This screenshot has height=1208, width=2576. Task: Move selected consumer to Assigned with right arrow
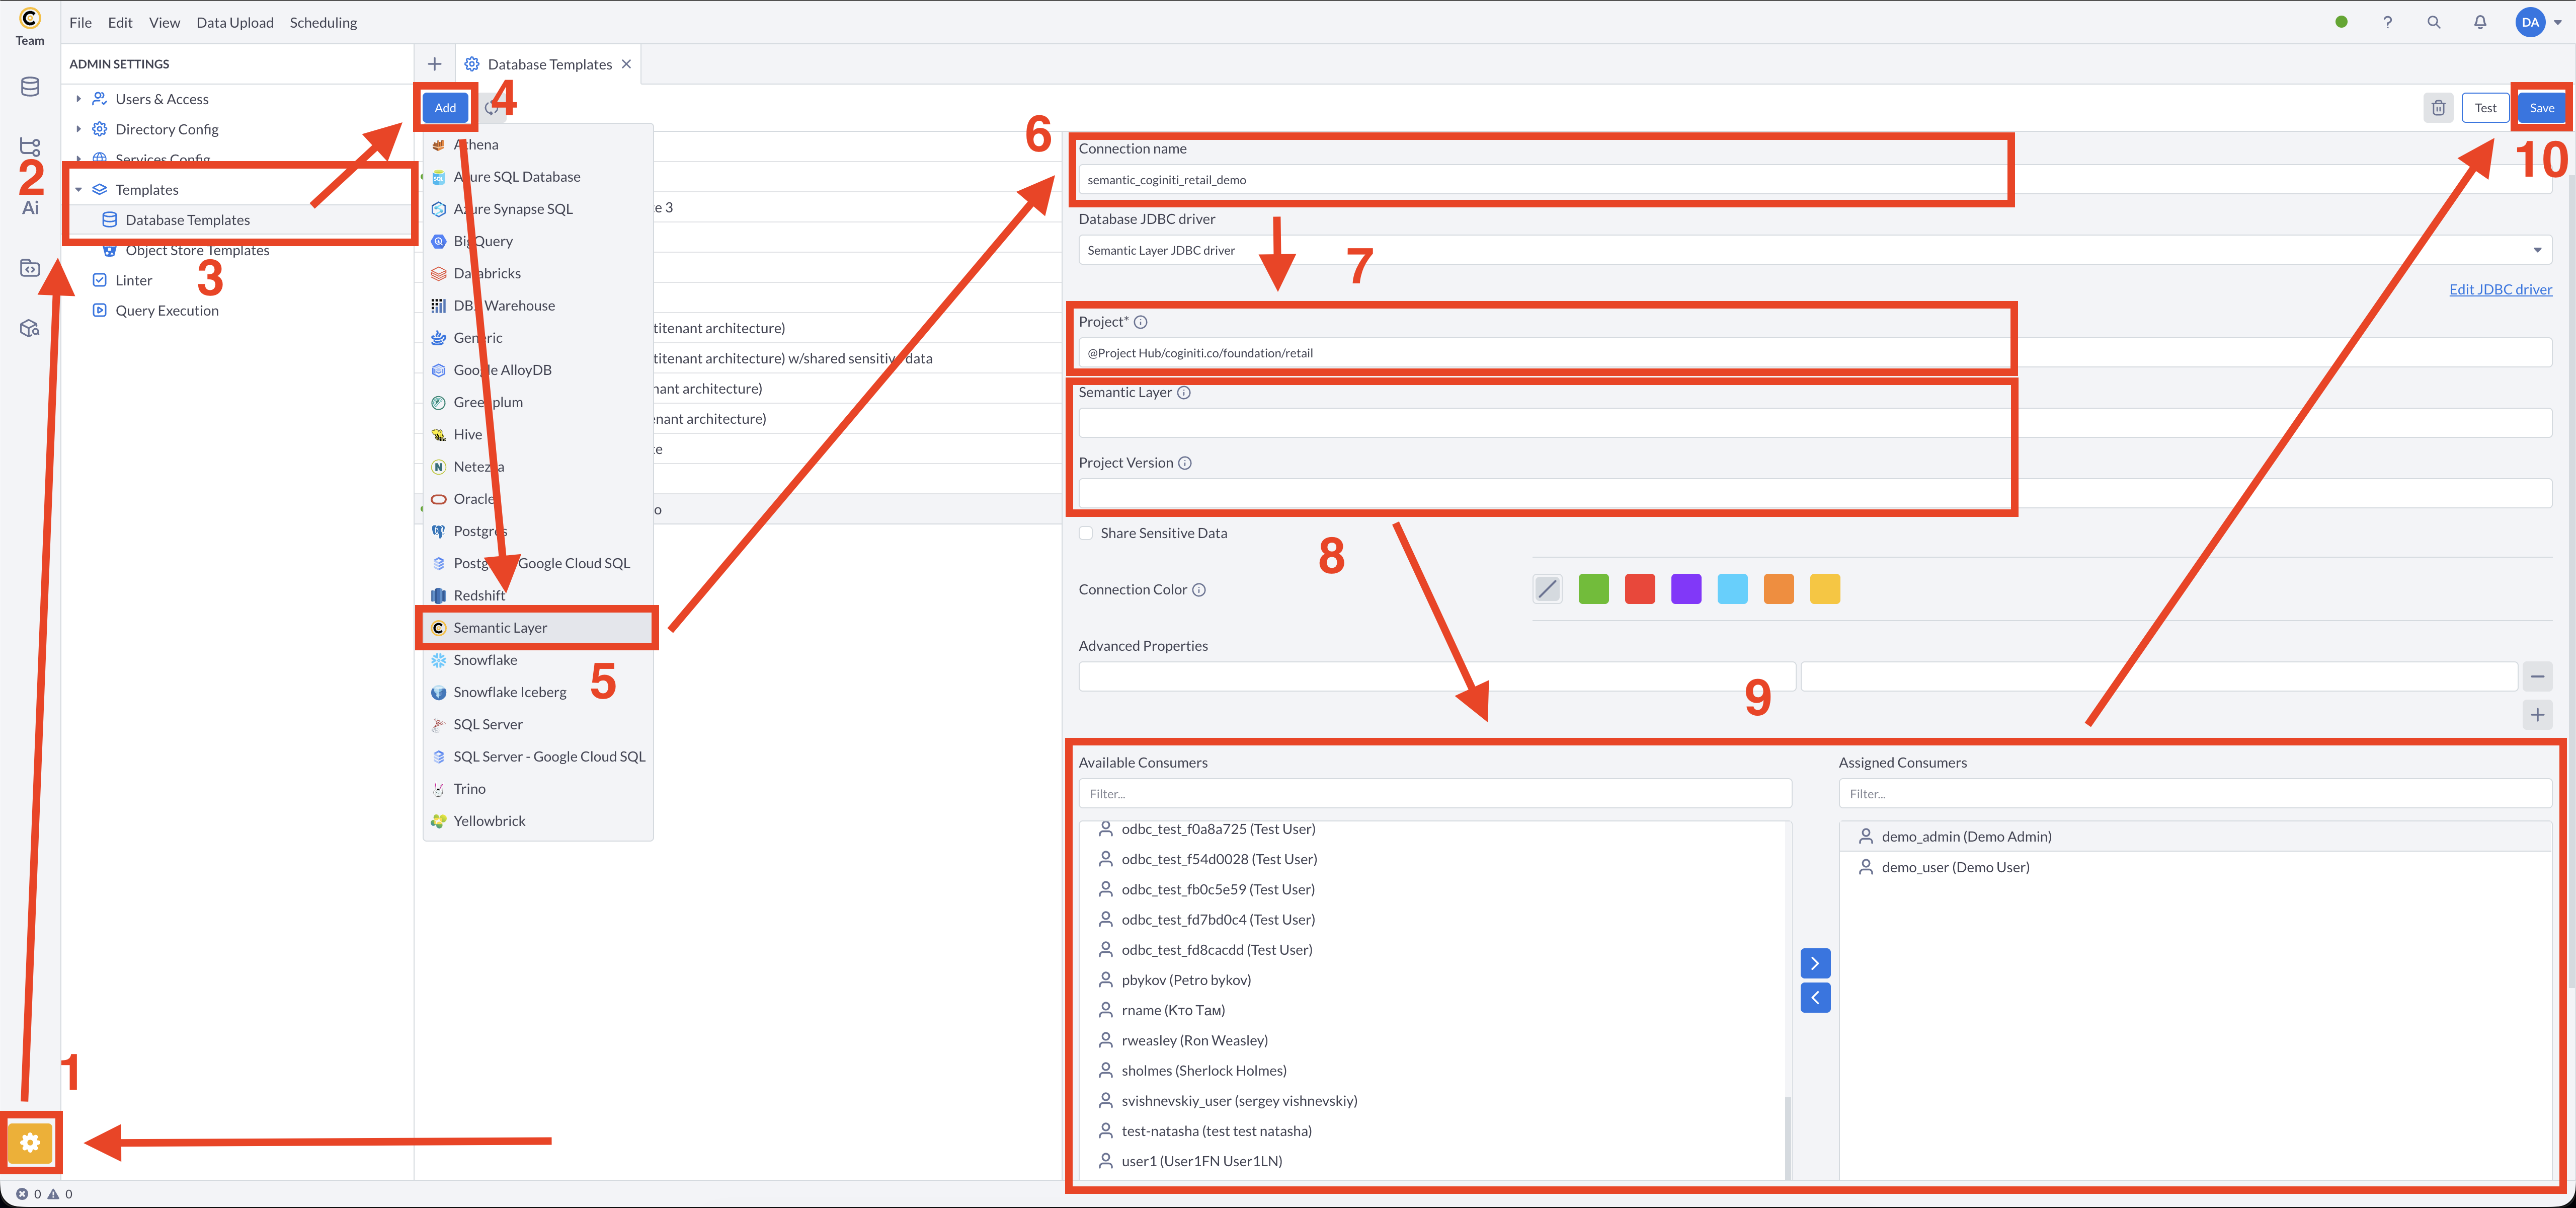(x=1815, y=963)
